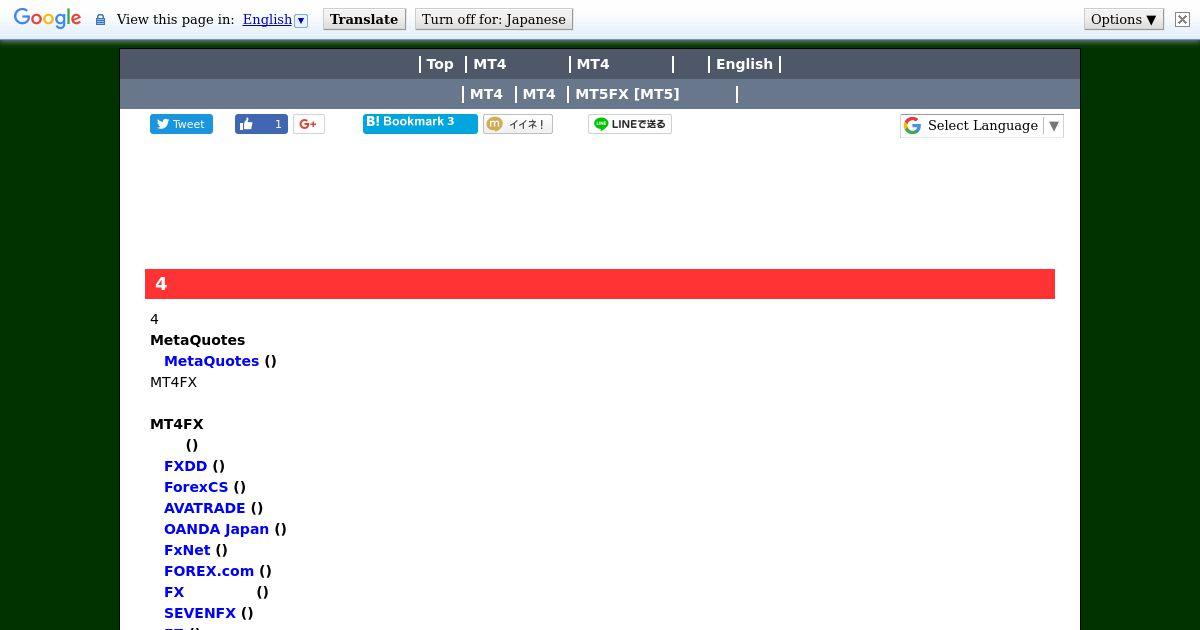Open the SEVENFX link
Image resolution: width=1200 pixels, height=630 pixels.
[200, 613]
